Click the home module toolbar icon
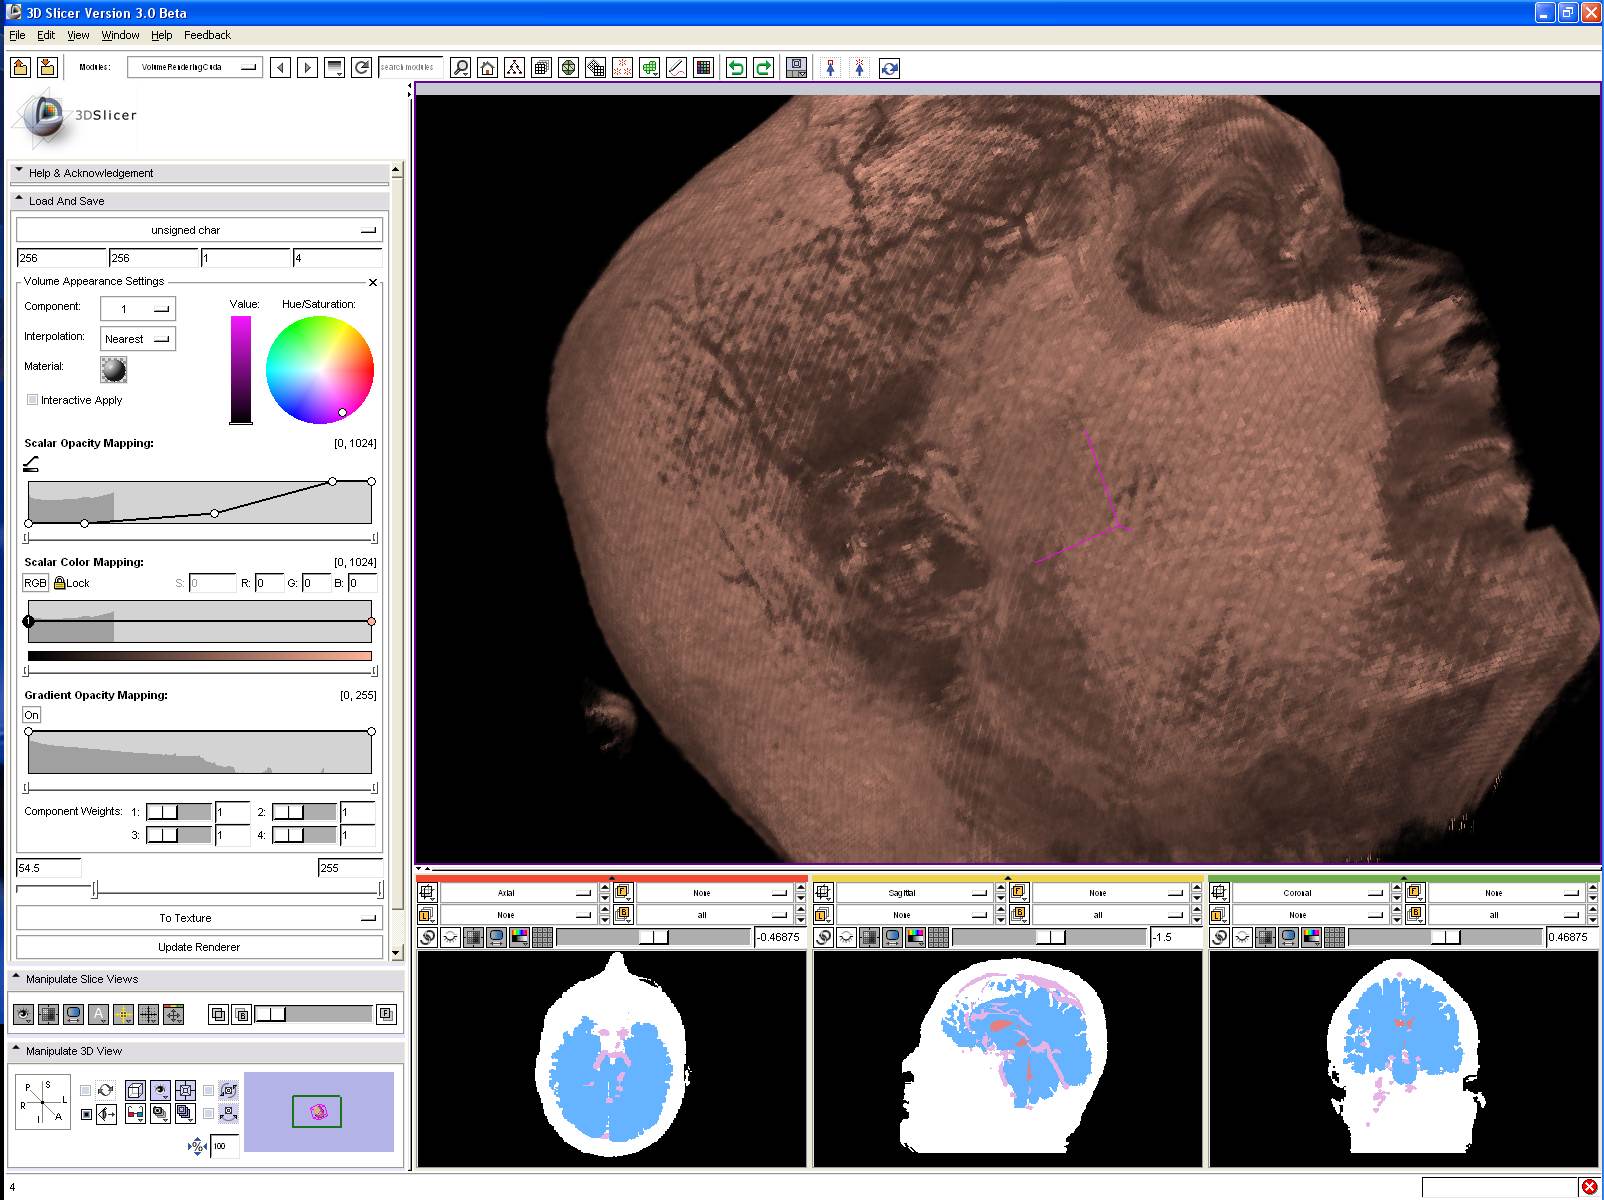Viewport: 1604px width, 1200px height. pyautogui.click(x=487, y=68)
